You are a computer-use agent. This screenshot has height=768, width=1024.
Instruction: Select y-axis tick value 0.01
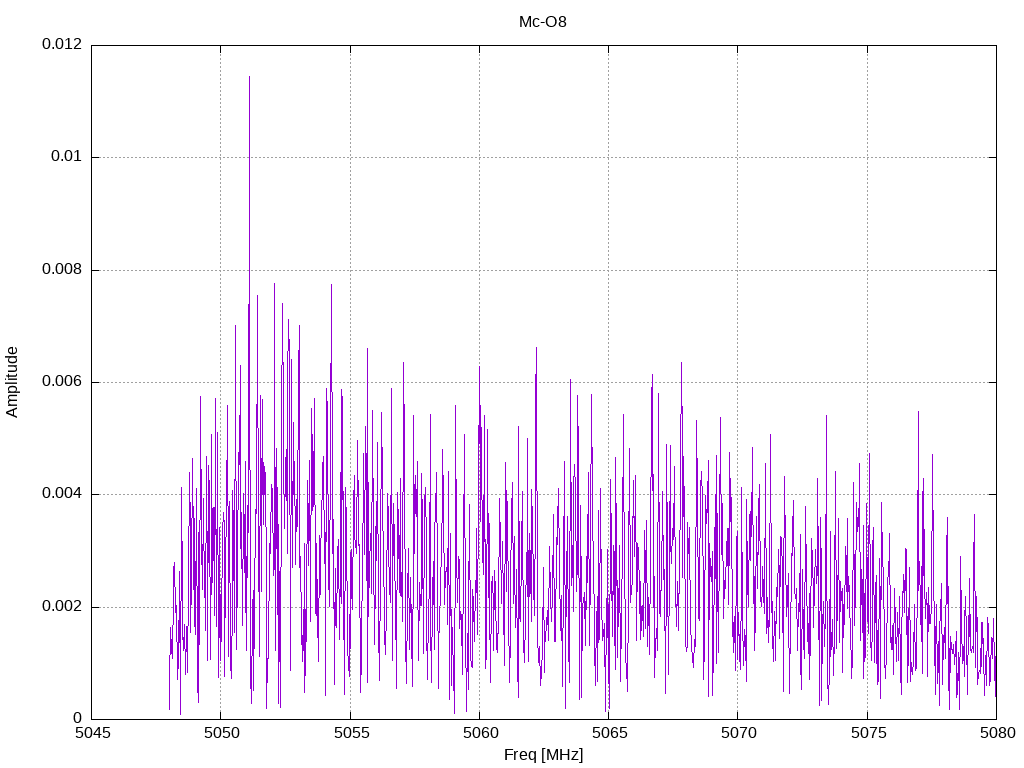click(x=67, y=157)
